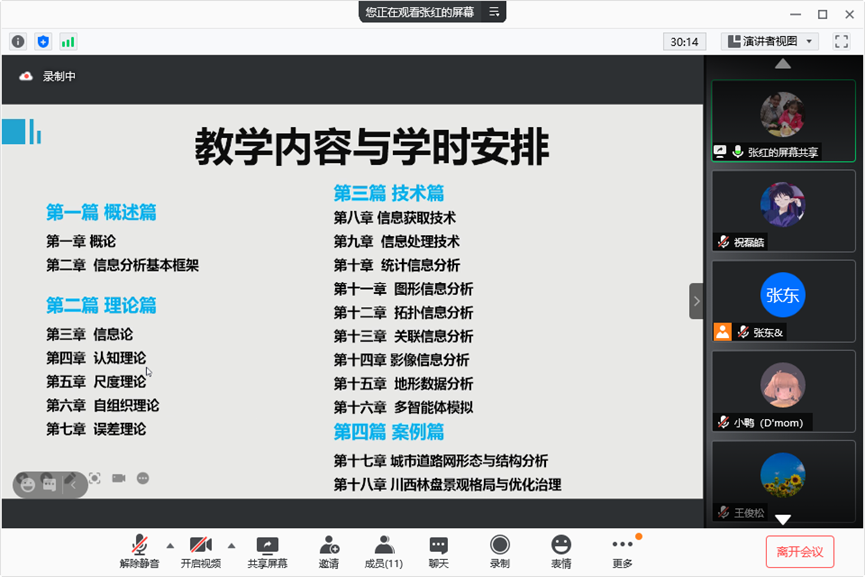Image resolution: width=865 pixels, height=577 pixels.
Task: Open the meeting info icon
Action: click(x=18, y=41)
